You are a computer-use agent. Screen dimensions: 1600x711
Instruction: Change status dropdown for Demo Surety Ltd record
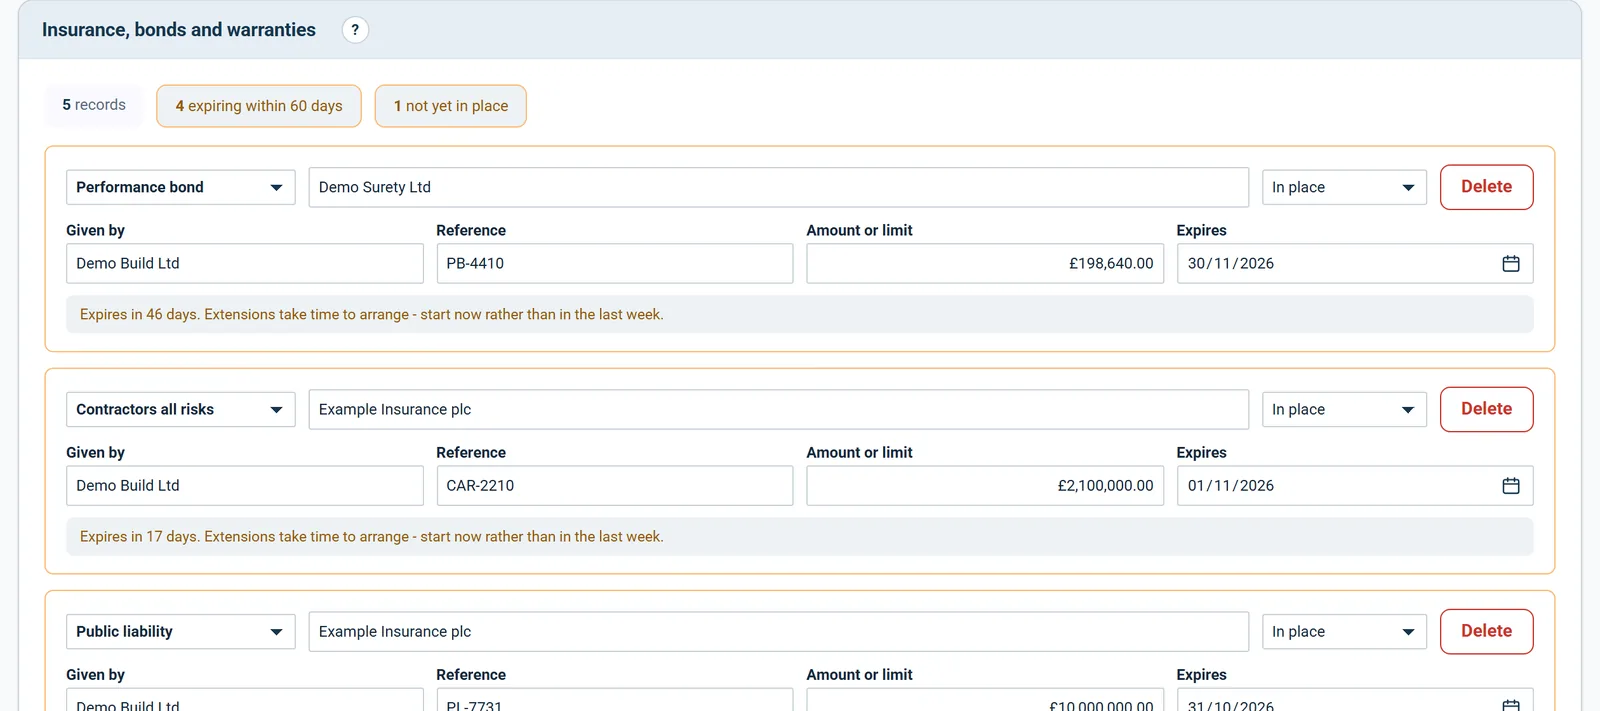pyautogui.click(x=1344, y=187)
